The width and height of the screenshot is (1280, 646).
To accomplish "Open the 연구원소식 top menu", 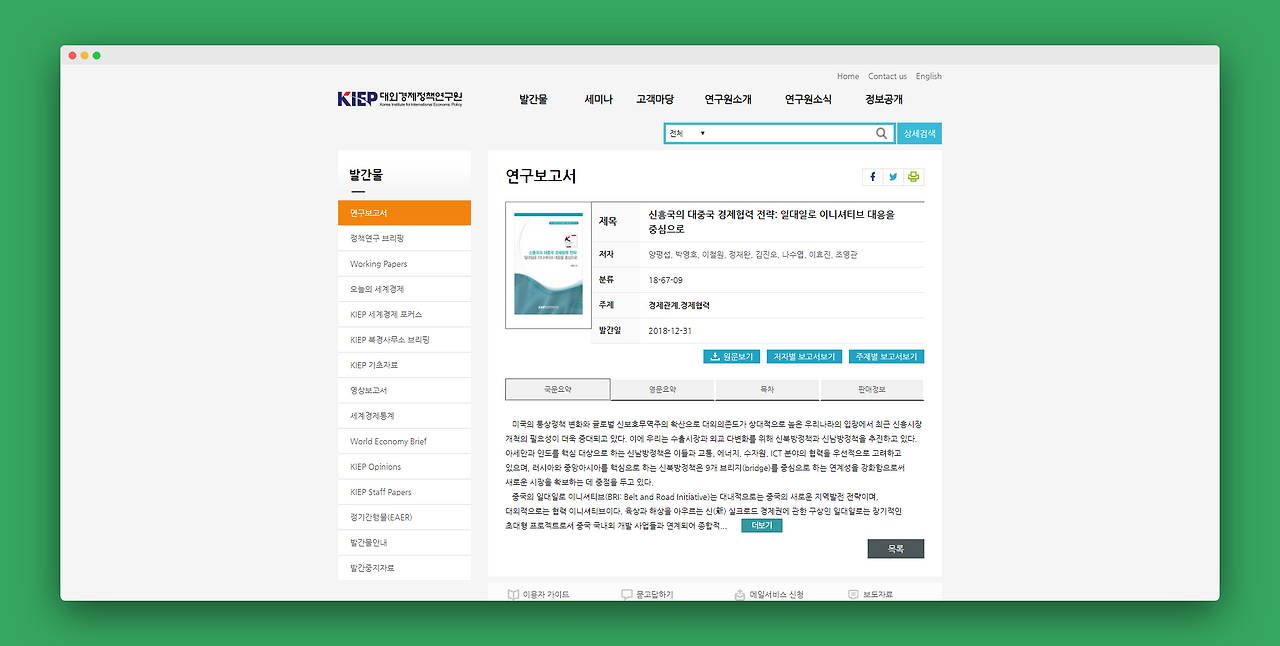I will [808, 99].
